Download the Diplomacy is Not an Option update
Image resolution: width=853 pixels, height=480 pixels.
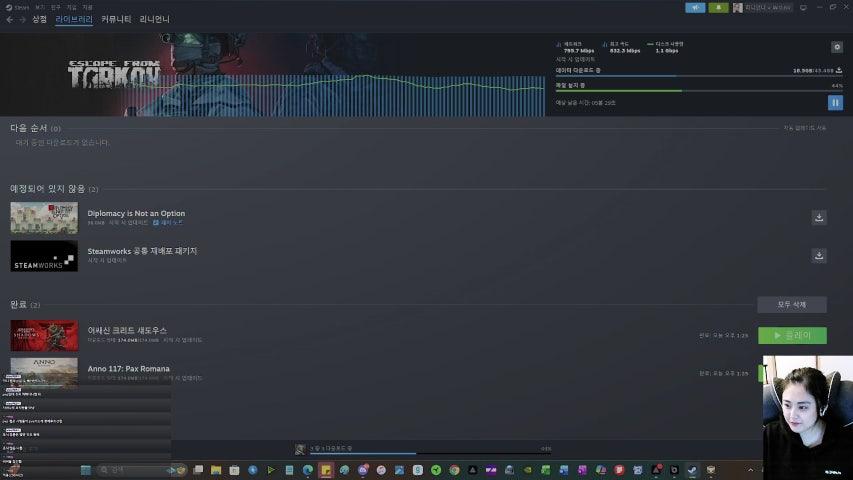pos(819,218)
